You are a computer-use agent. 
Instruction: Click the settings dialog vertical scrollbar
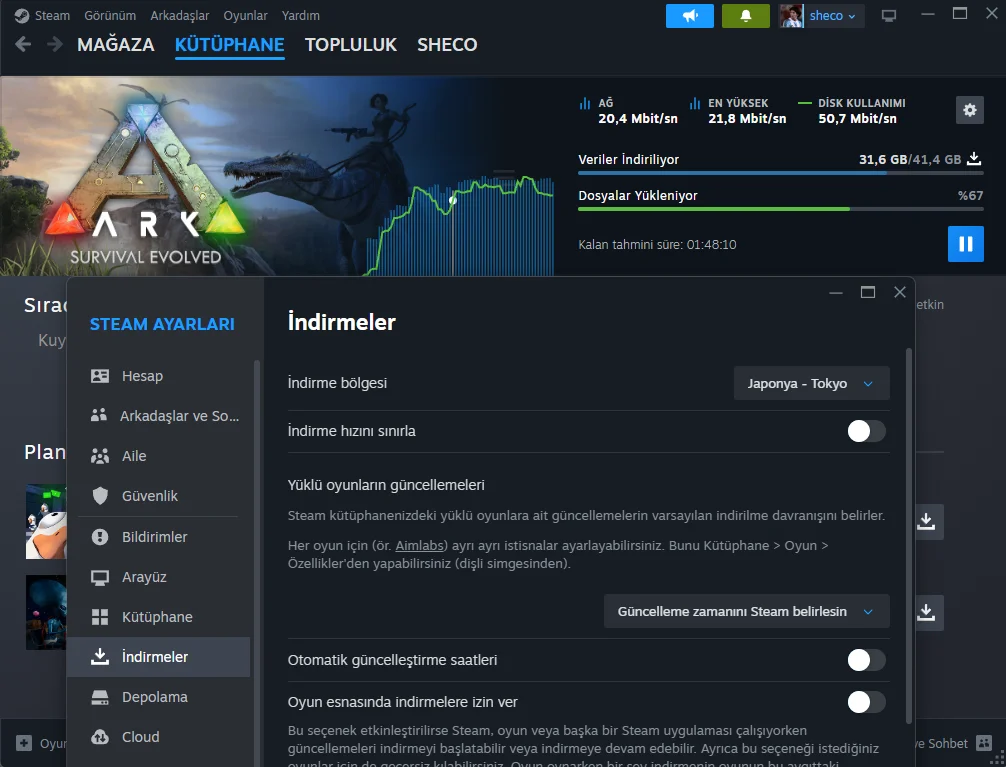[908, 536]
